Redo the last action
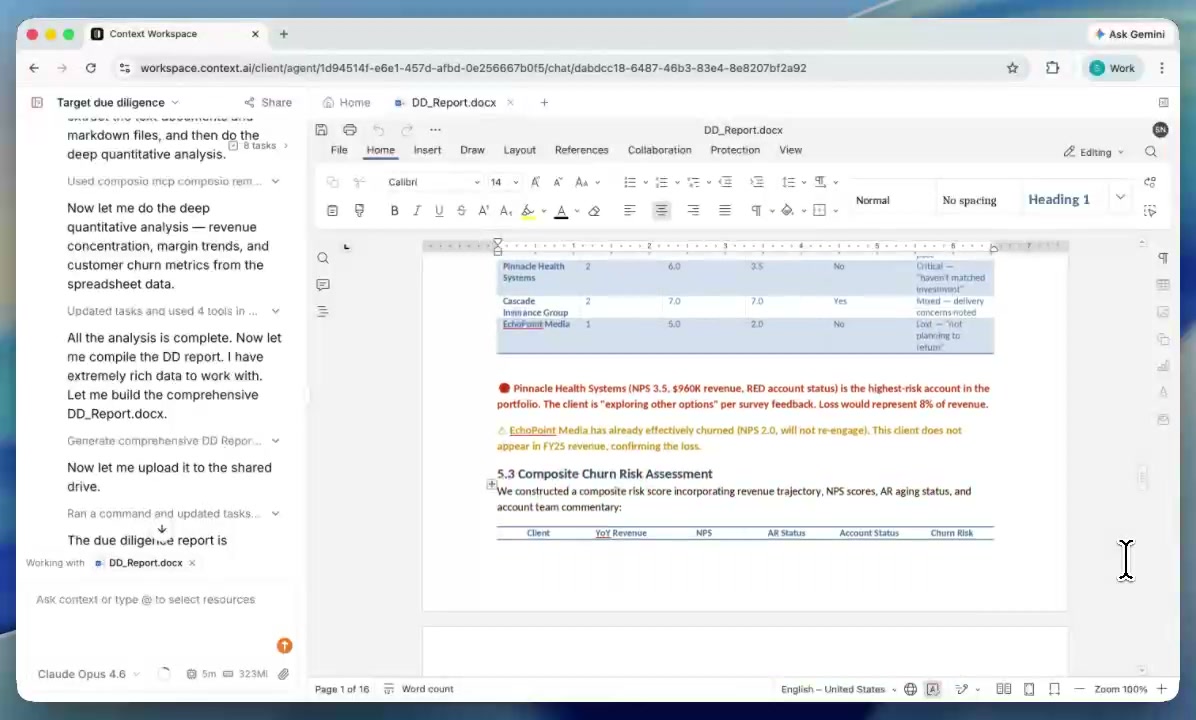1196x720 pixels. tap(407, 130)
